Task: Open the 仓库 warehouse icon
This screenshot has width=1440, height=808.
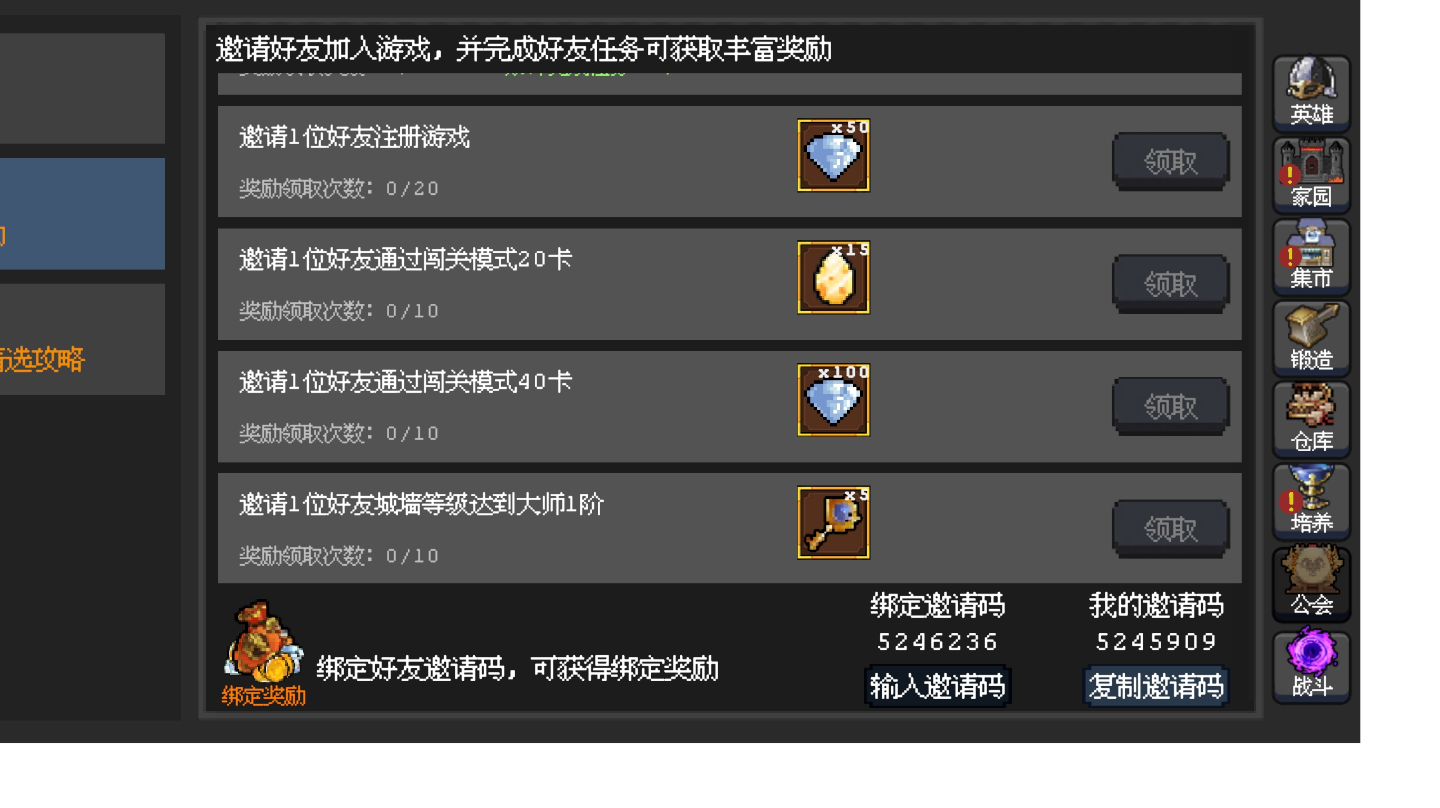Action: (1311, 419)
